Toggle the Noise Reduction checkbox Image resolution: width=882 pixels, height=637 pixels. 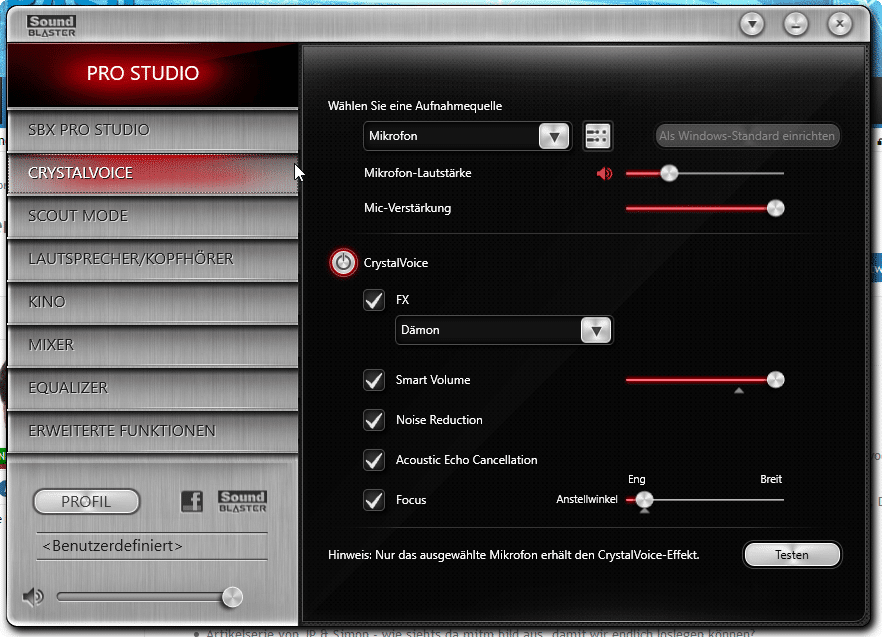[374, 420]
